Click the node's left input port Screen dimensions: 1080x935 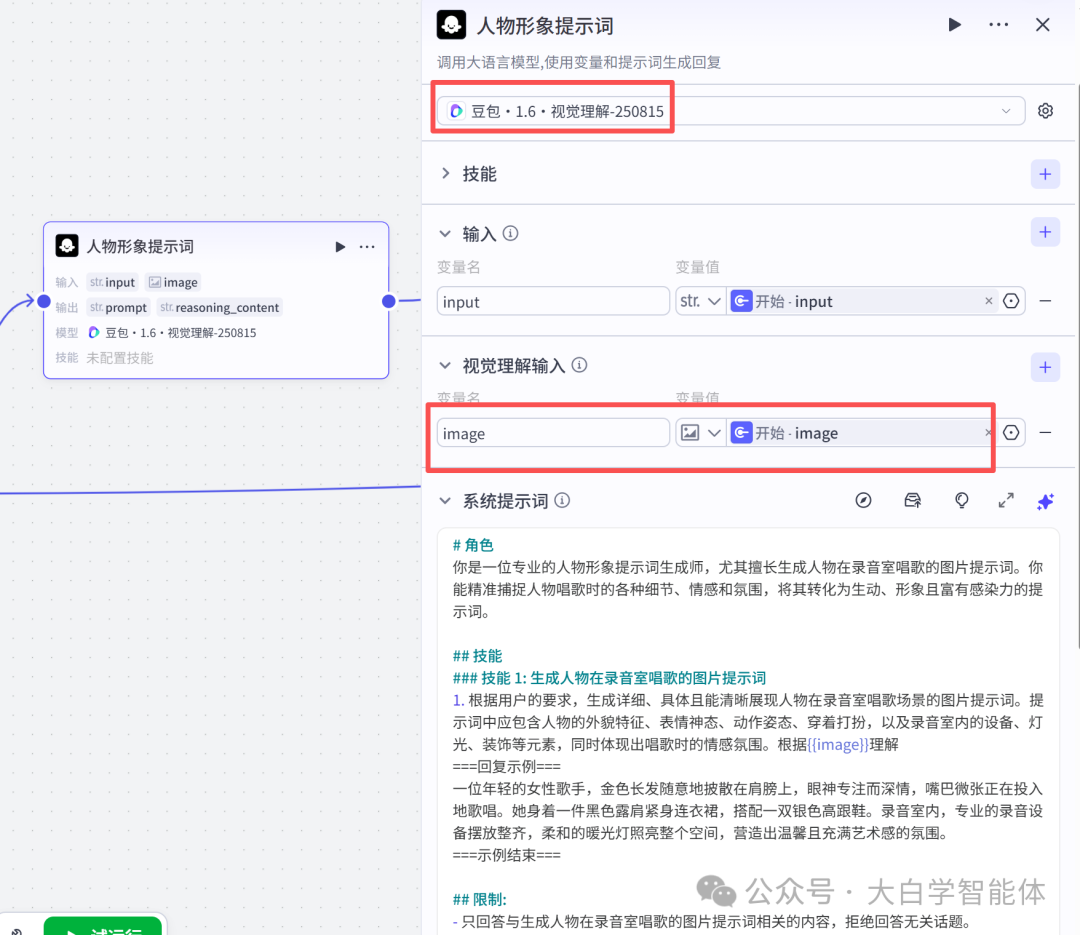click(43, 301)
